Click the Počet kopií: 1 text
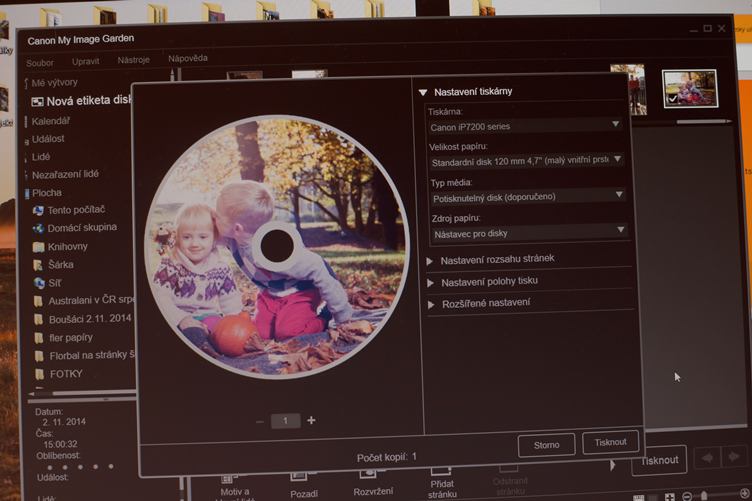 pos(387,457)
